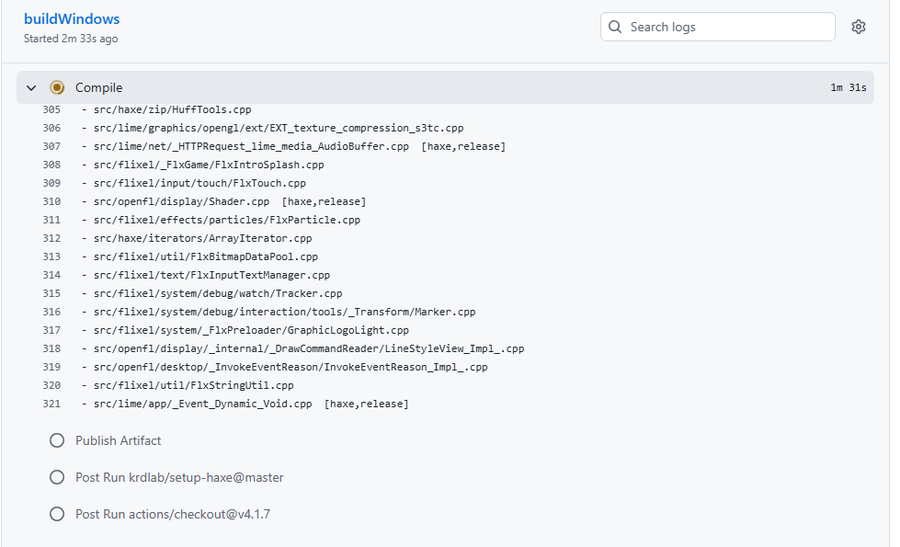Click the Compile step duration 1m 31s
900x547 pixels.
tap(849, 88)
